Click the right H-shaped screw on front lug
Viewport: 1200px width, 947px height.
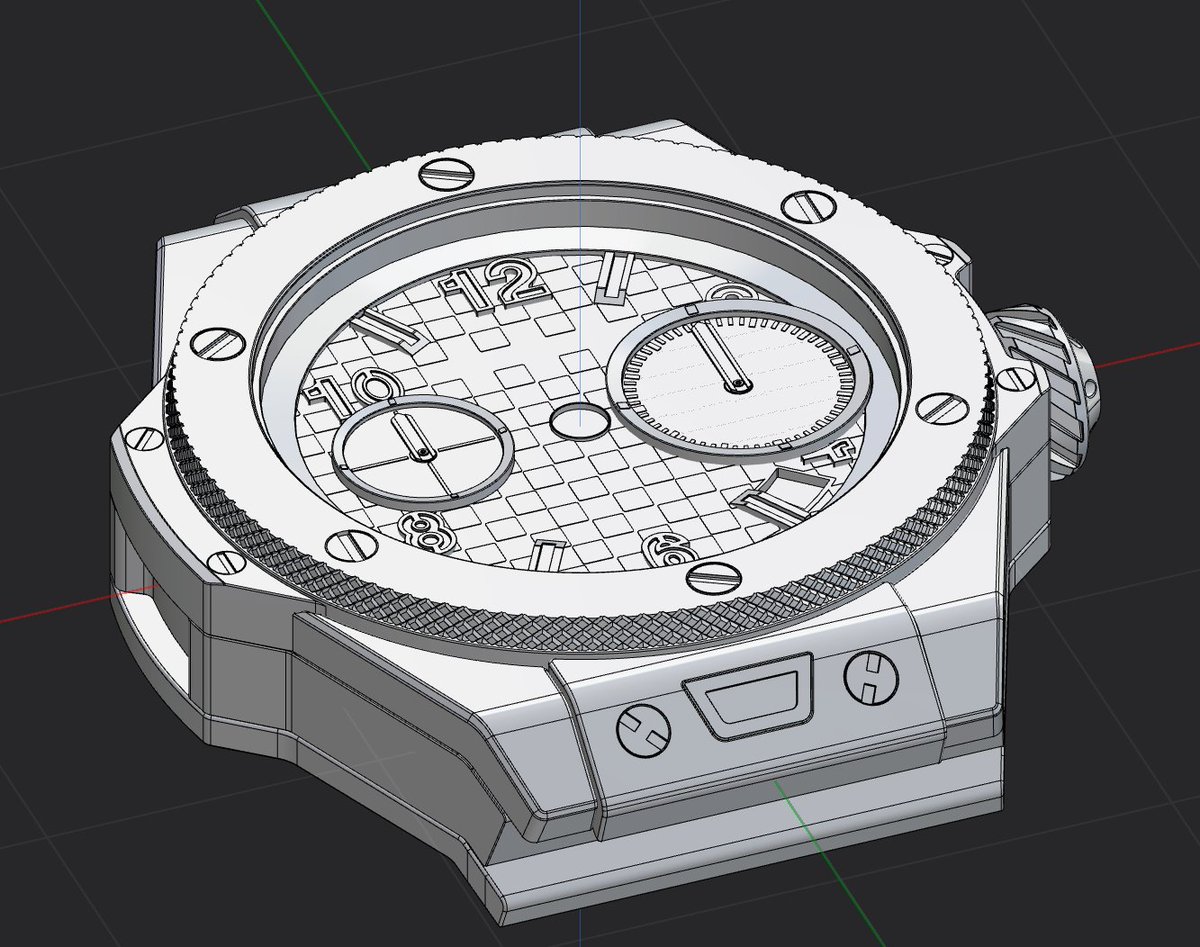pyautogui.click(x=869, y=676)
